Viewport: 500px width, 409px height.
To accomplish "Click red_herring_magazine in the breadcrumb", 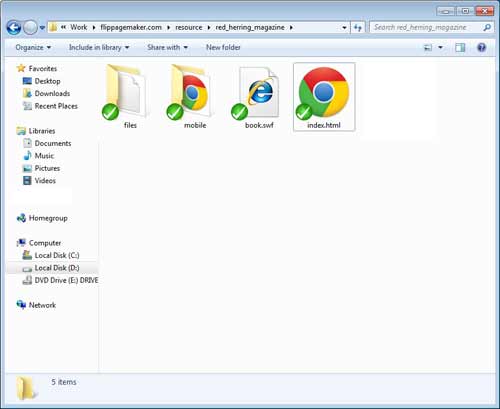I will click(250, 27).
